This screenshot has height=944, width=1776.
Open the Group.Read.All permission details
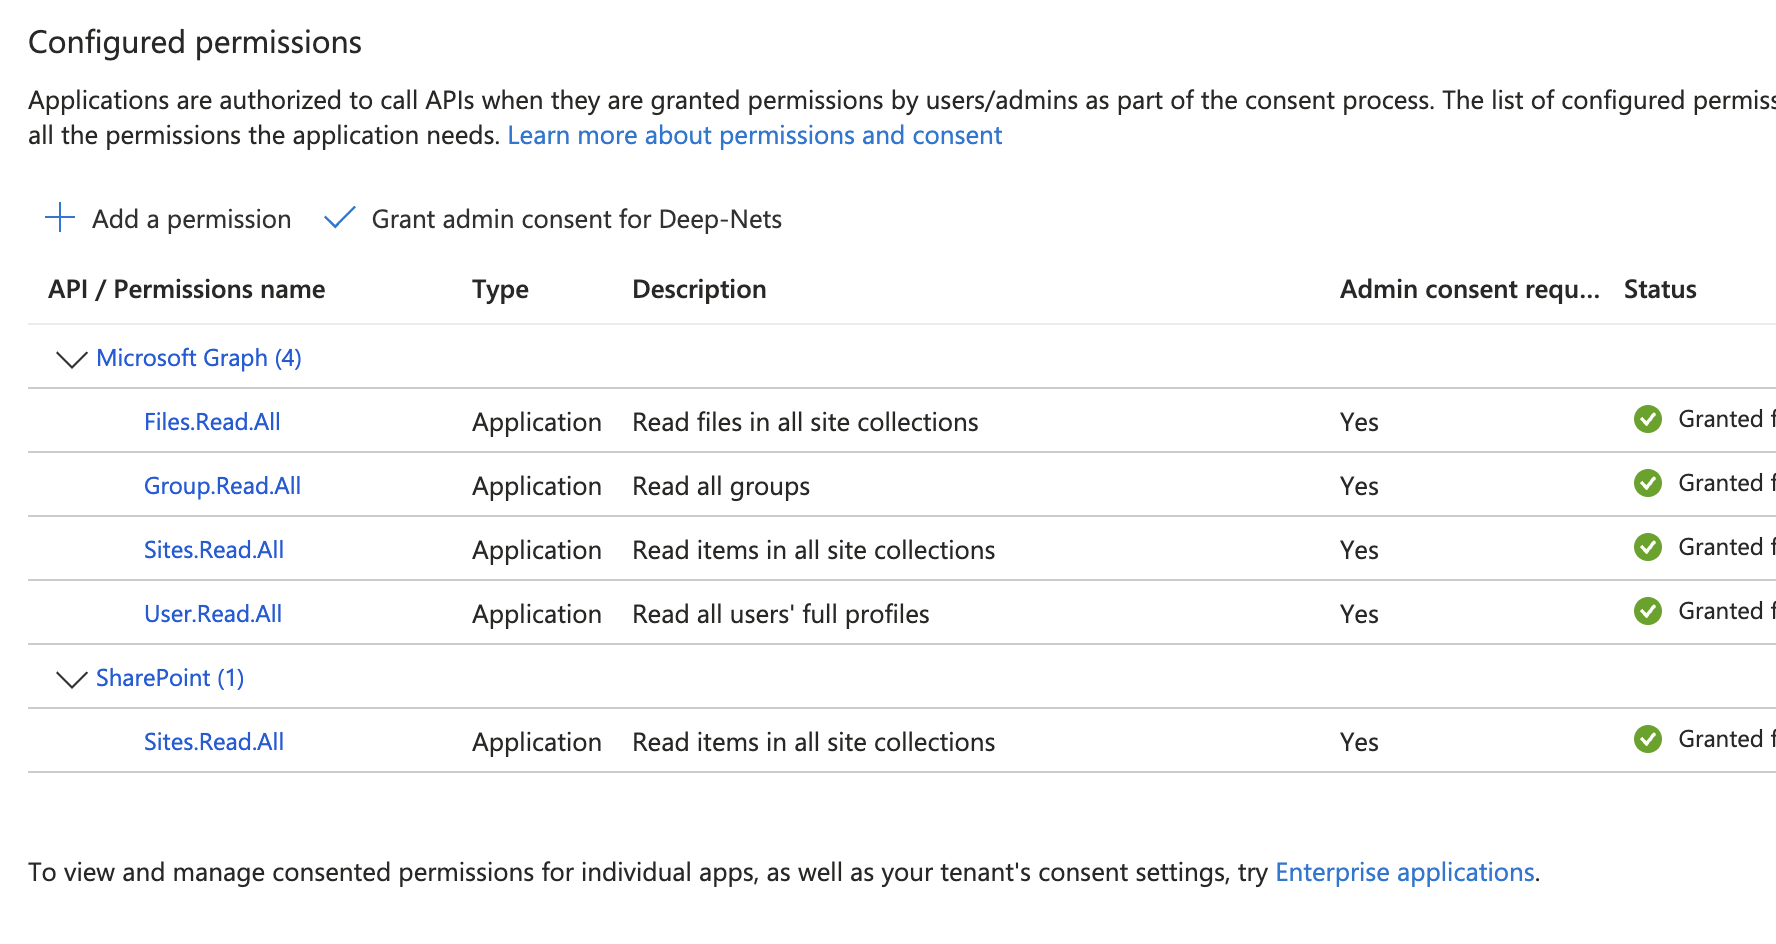(x=222, y=486)
